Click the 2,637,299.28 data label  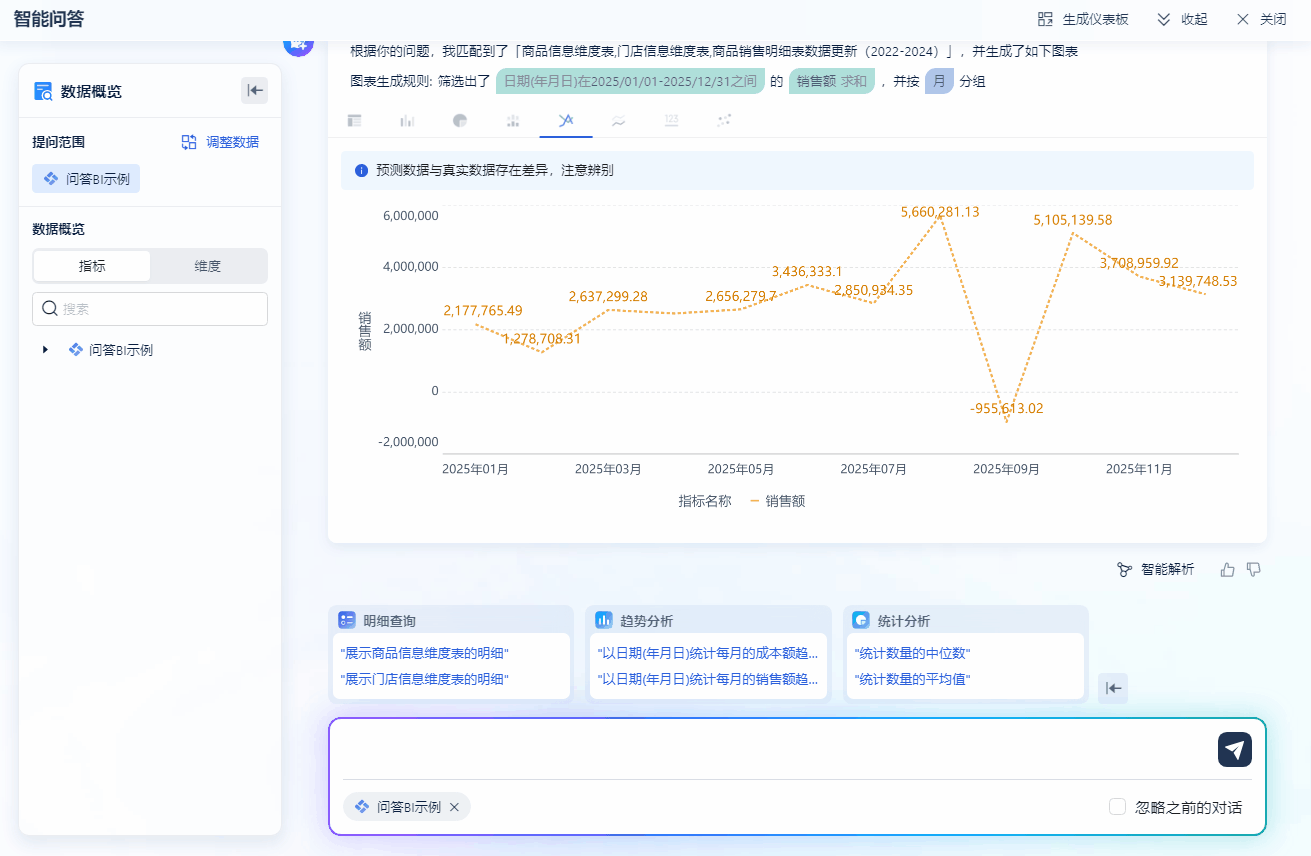608,297
